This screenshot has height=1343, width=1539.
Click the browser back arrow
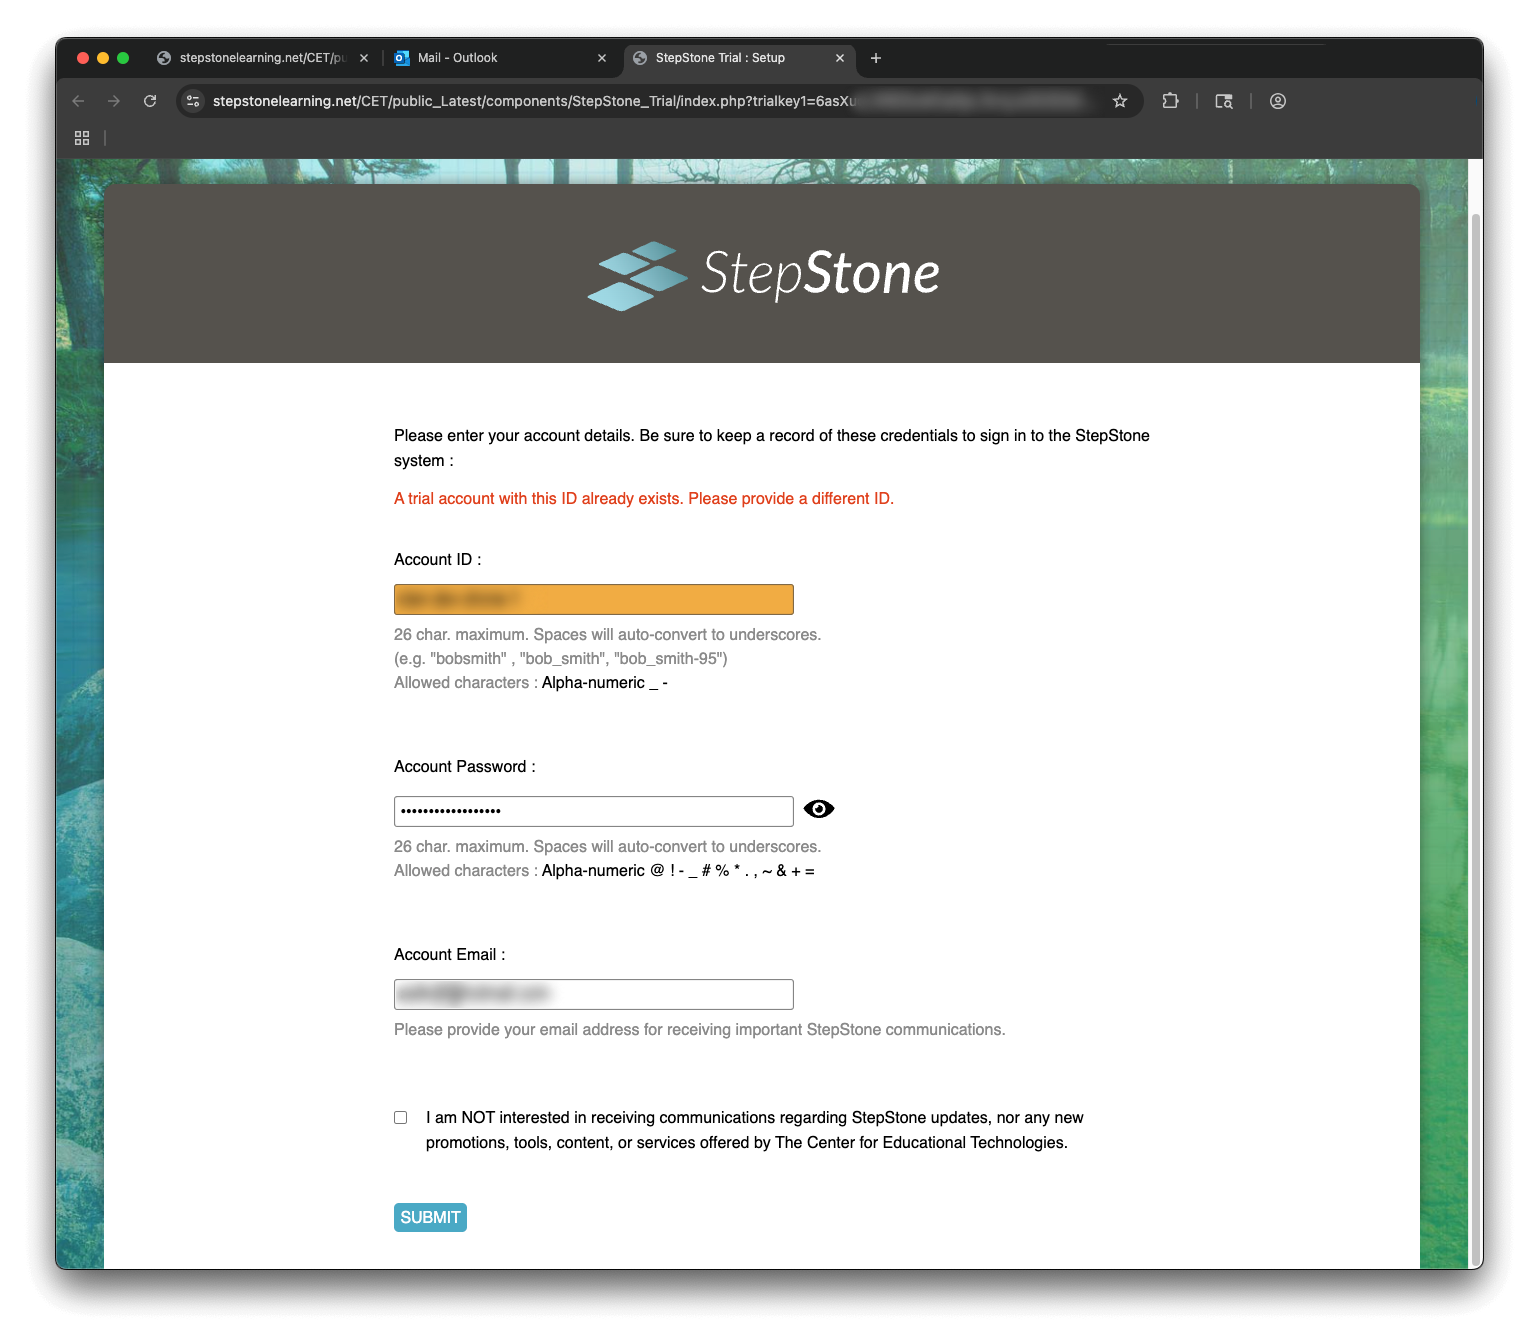pyautogui.click(x=78, y=101)
